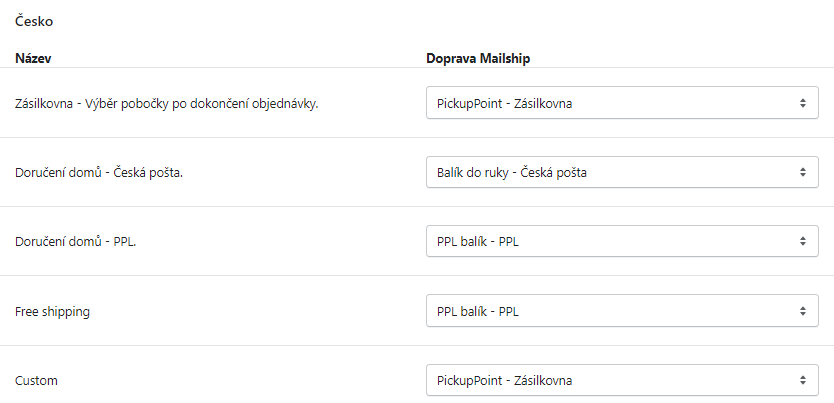Click the up-down arrow icon on the Česká pošta select

click(802, 172)
